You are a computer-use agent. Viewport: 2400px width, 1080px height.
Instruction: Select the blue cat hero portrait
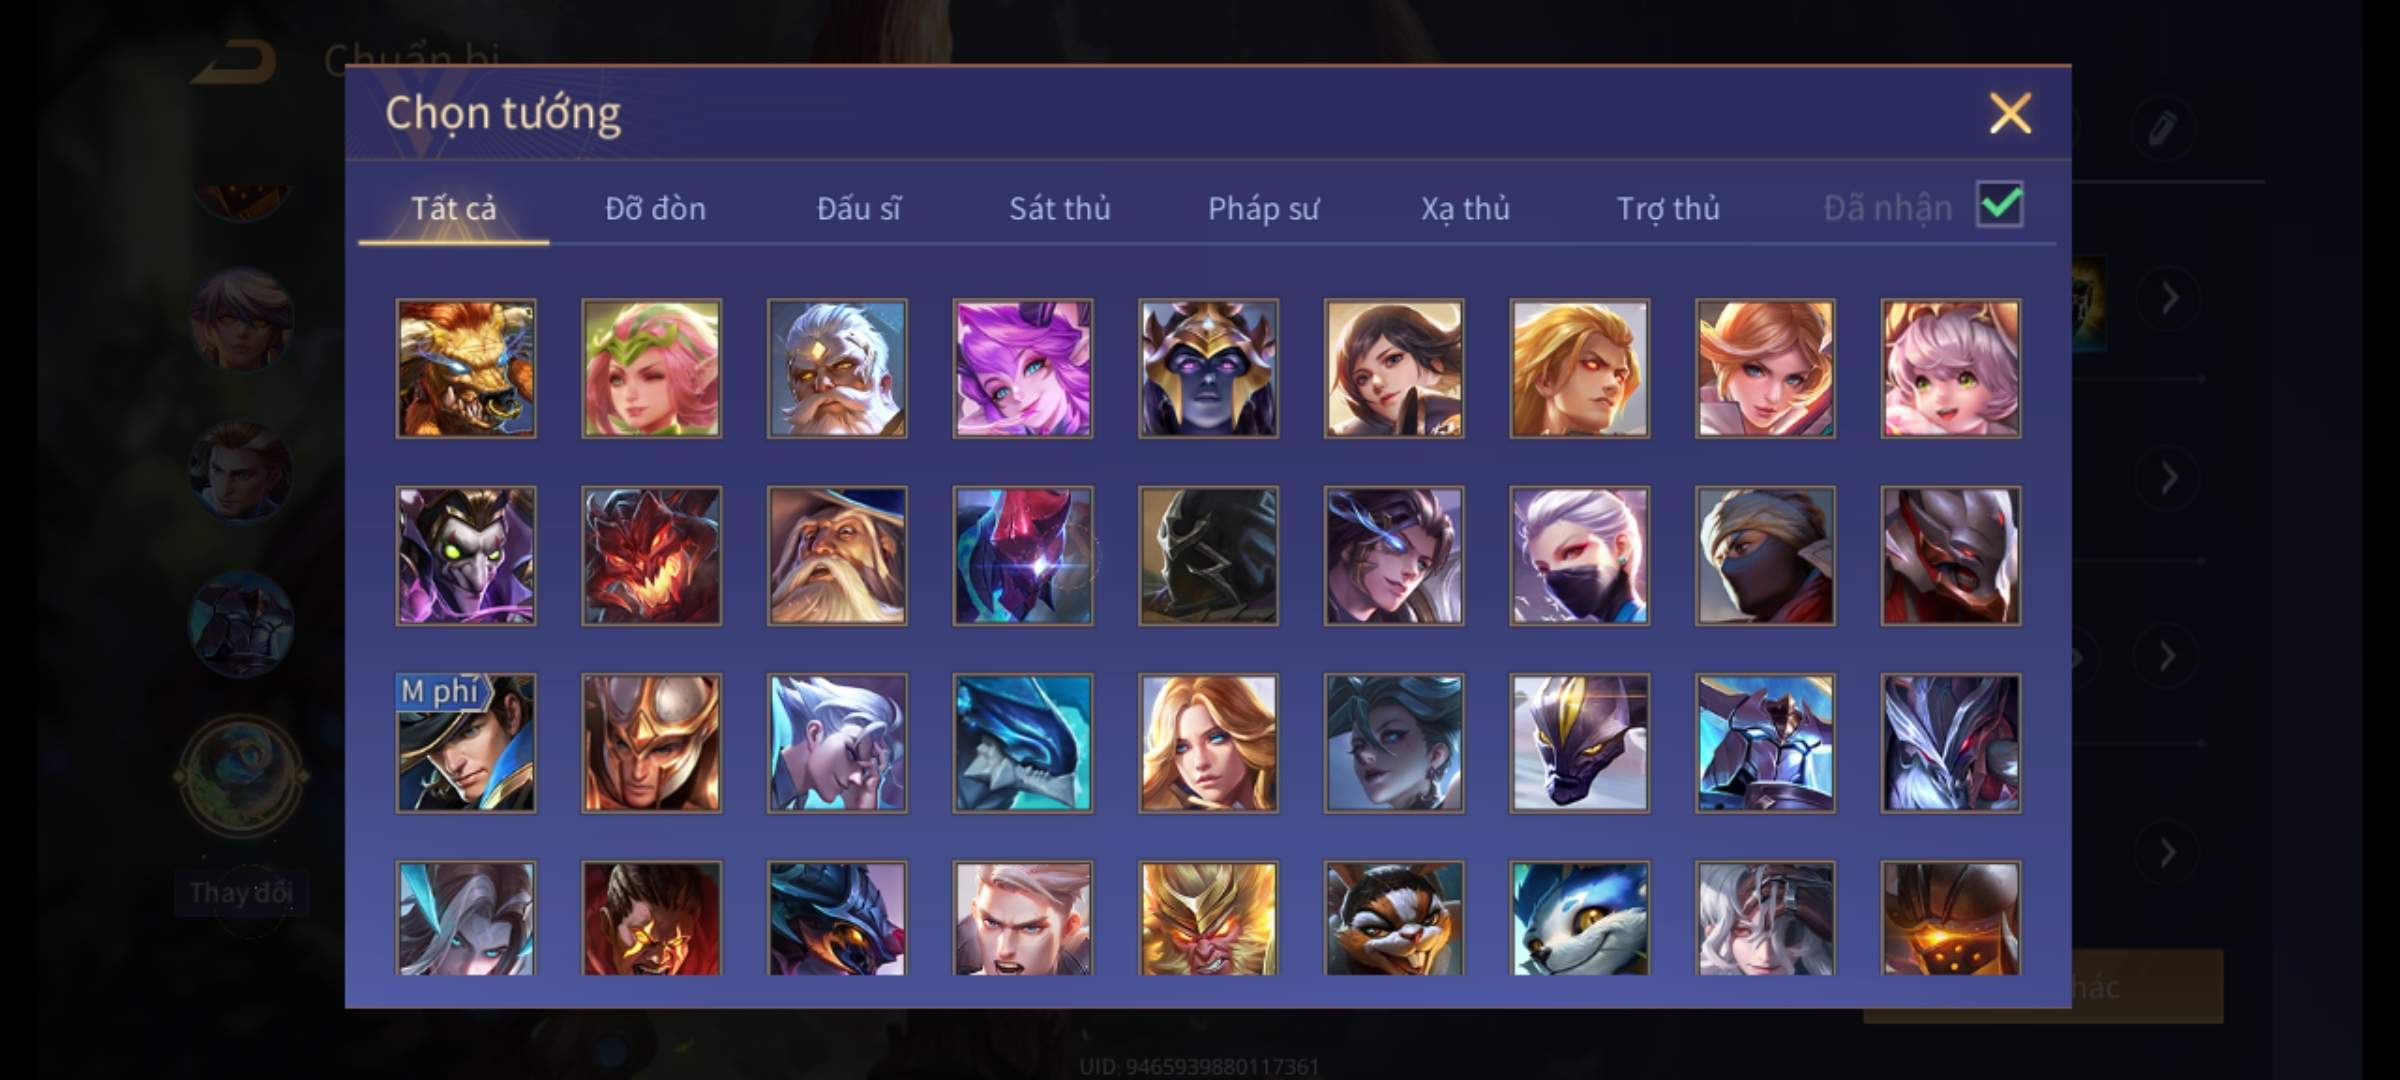[1579, 918]
